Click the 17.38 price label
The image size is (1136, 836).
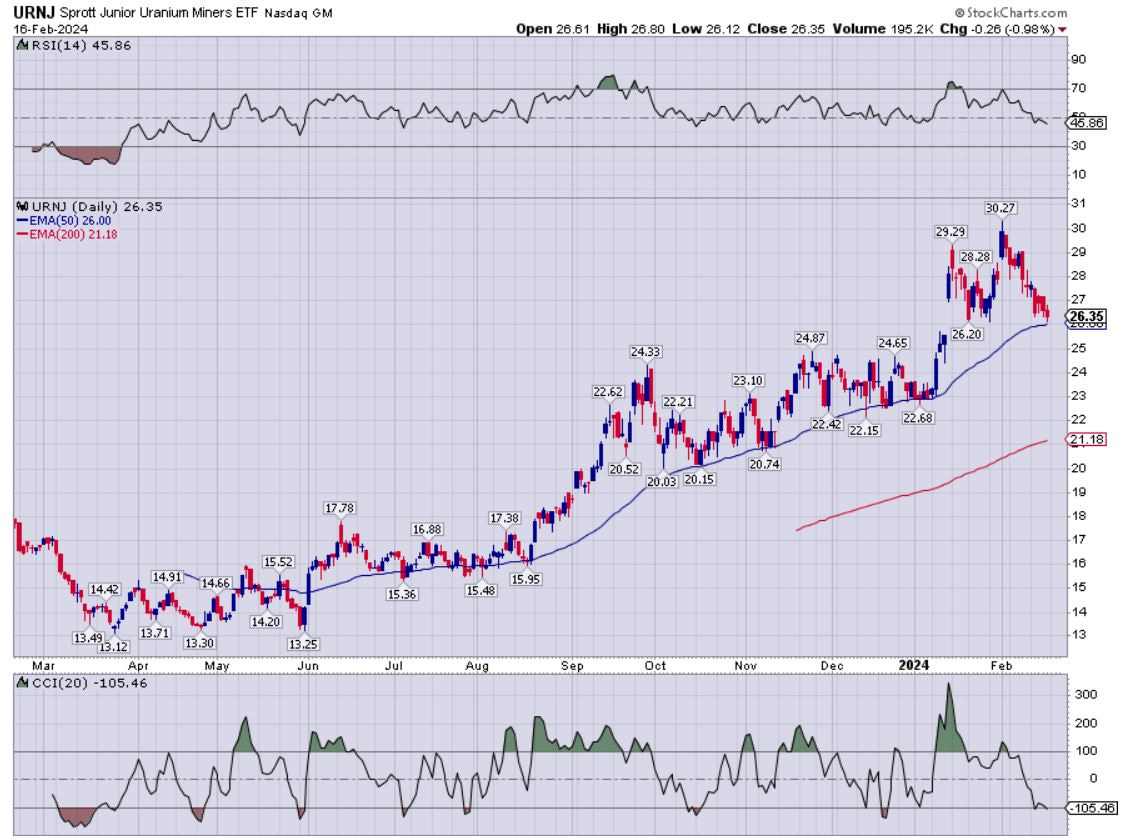tap(504, 518)
